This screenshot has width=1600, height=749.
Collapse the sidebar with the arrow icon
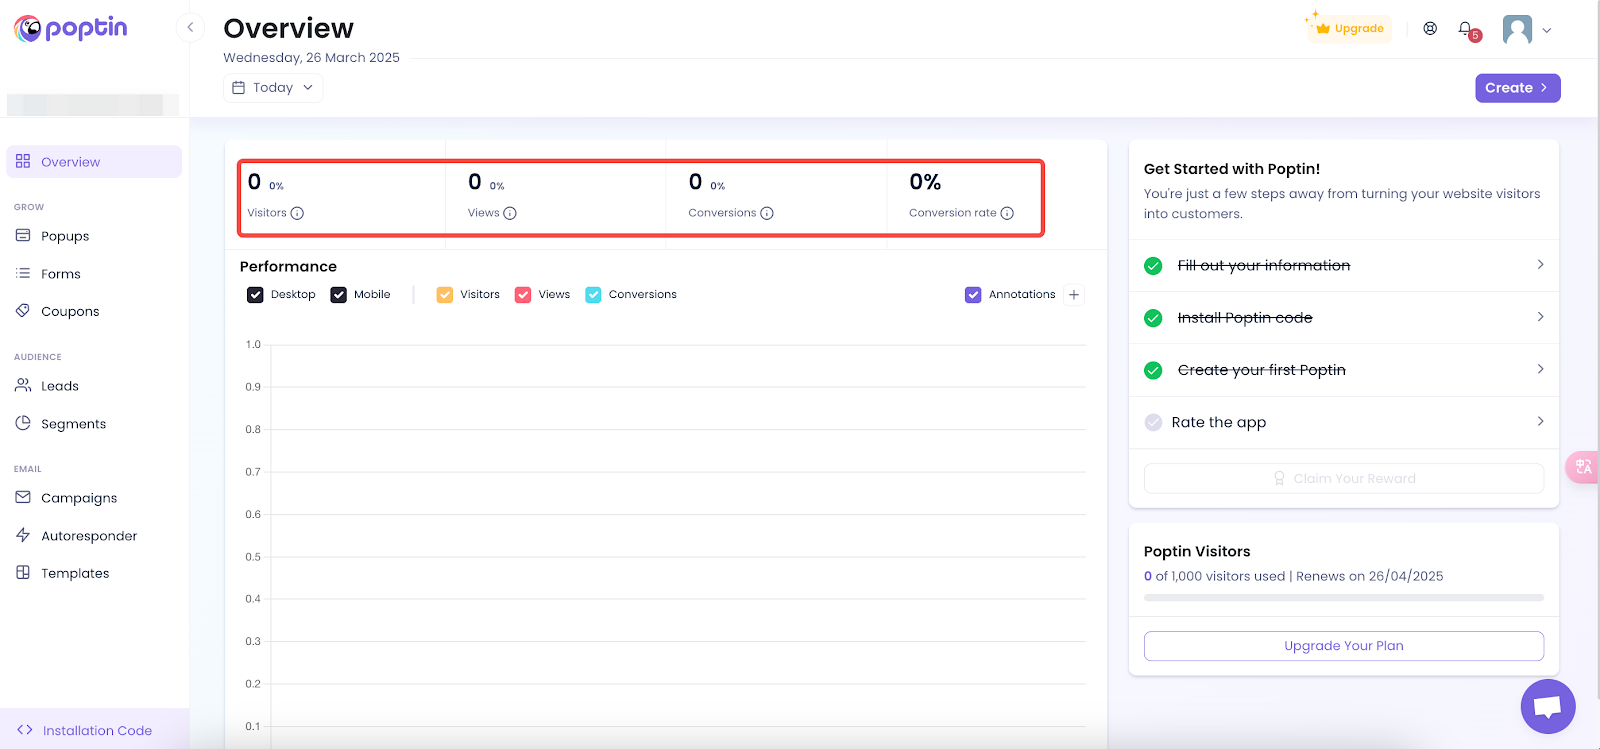click(x=190, y=27)
